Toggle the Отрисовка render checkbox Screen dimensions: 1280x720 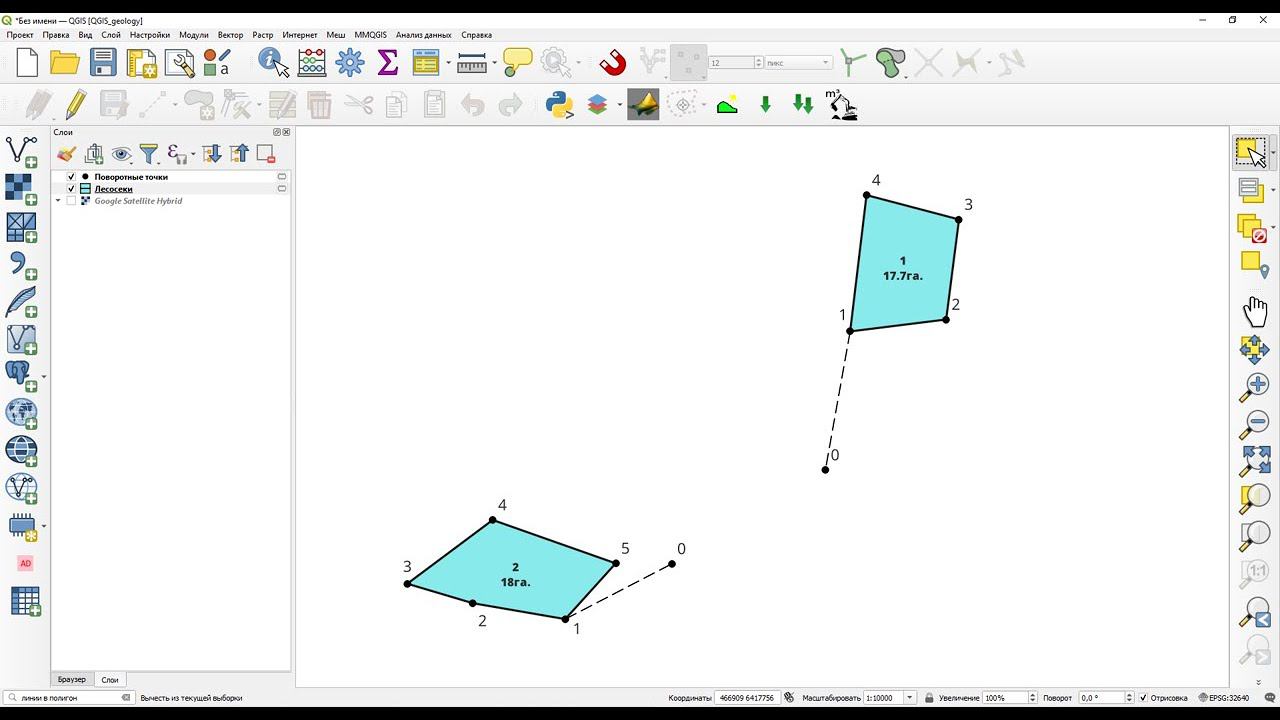[x=1144, y=698]
